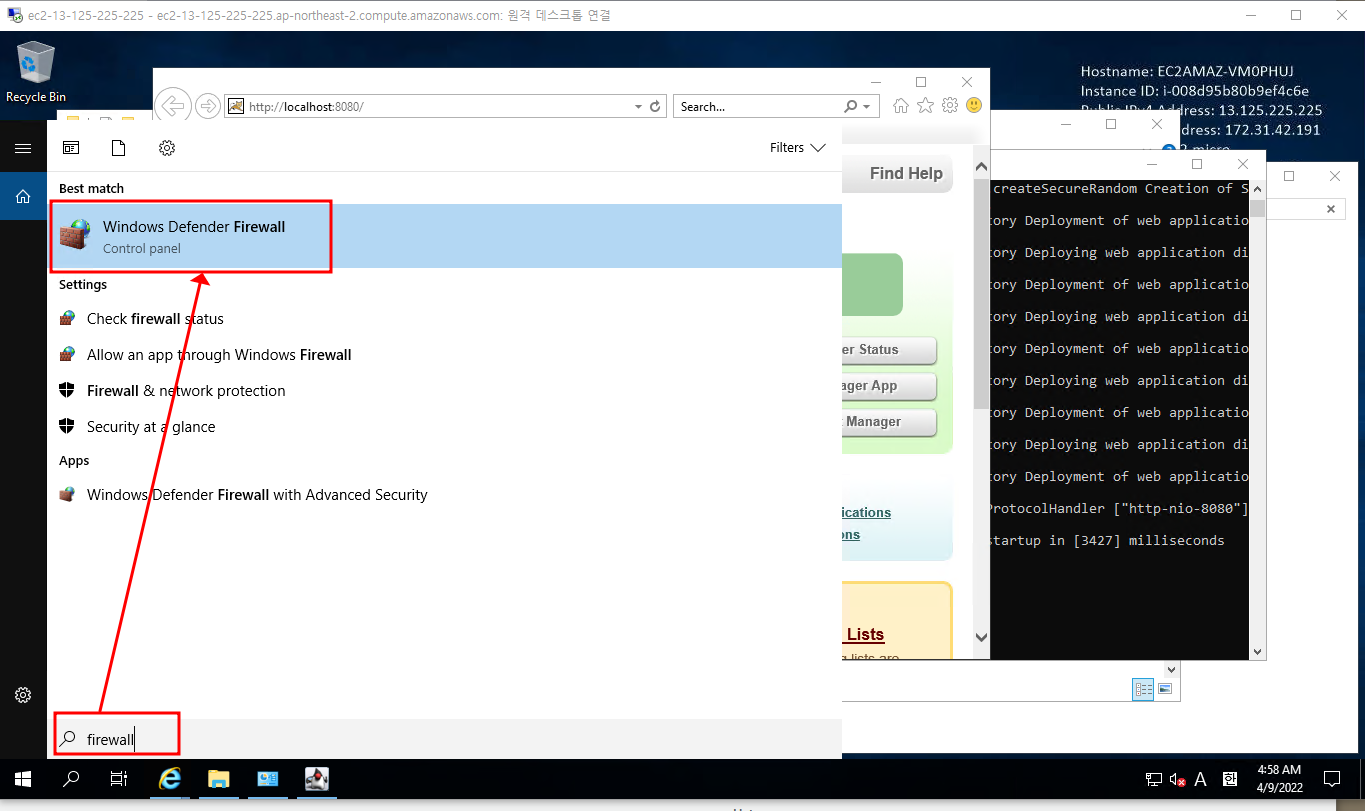Click the IE Home icon
Viewport: 1365px width, 811px height.
901,106
